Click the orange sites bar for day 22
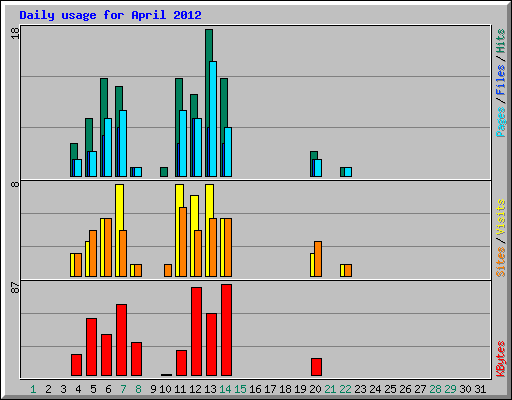The height and width of the screenshot is (400, 512). click(348, 270)
